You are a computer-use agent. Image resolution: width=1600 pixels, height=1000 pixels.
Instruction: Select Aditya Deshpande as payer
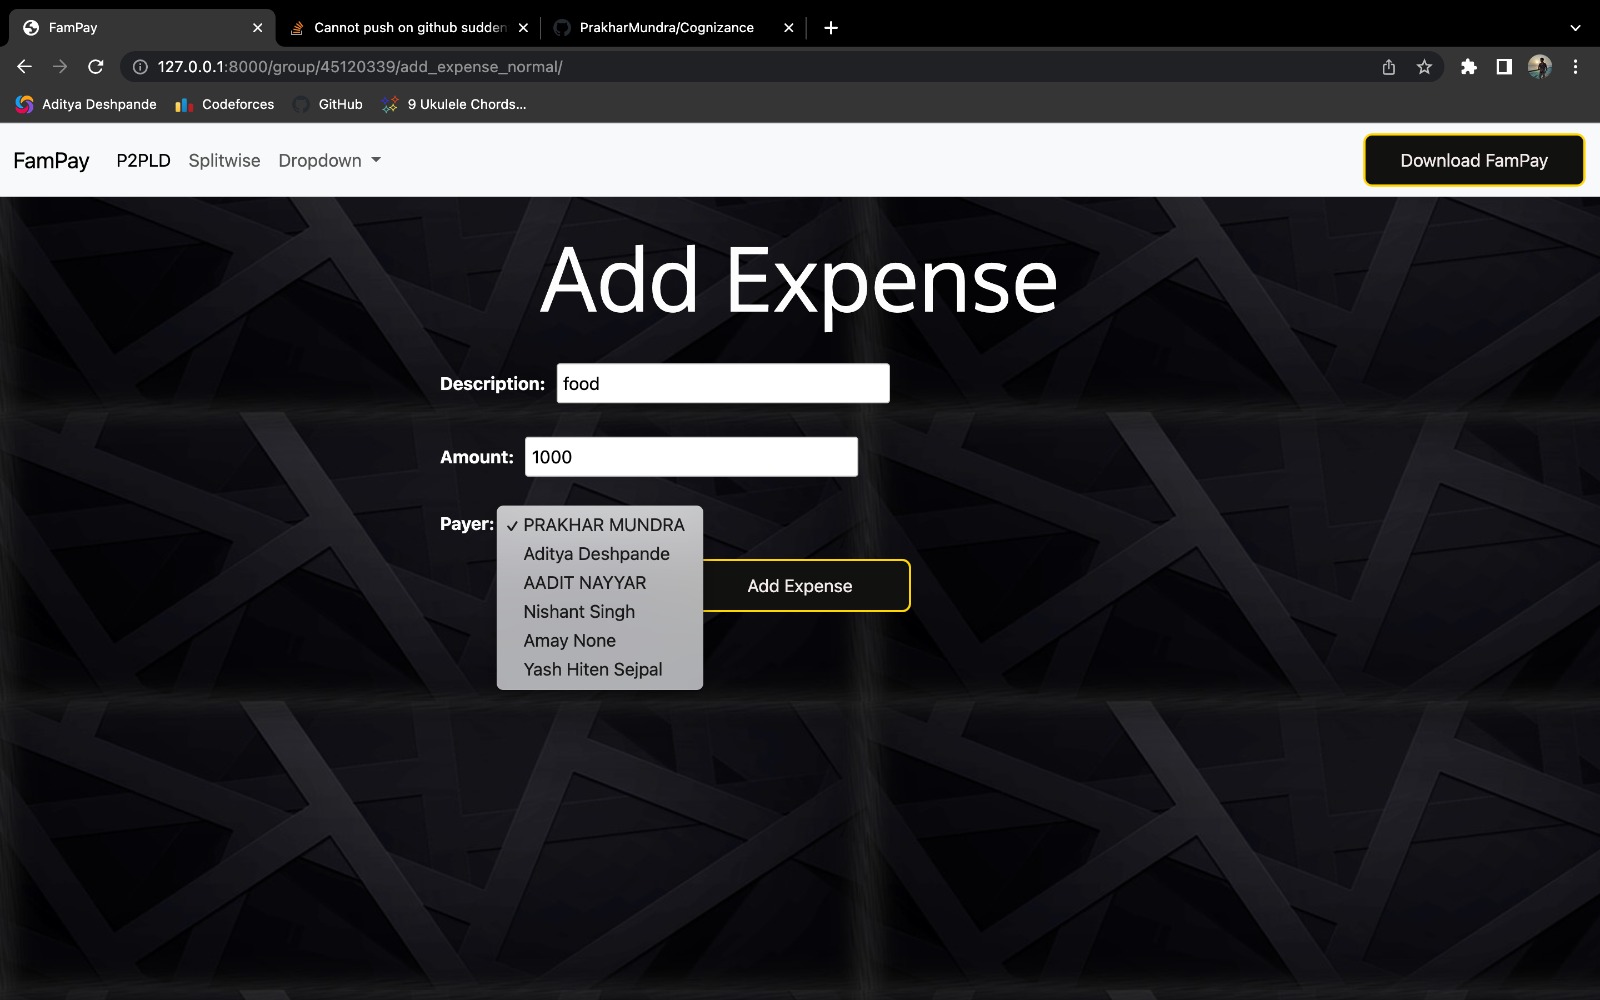point(600,554)
